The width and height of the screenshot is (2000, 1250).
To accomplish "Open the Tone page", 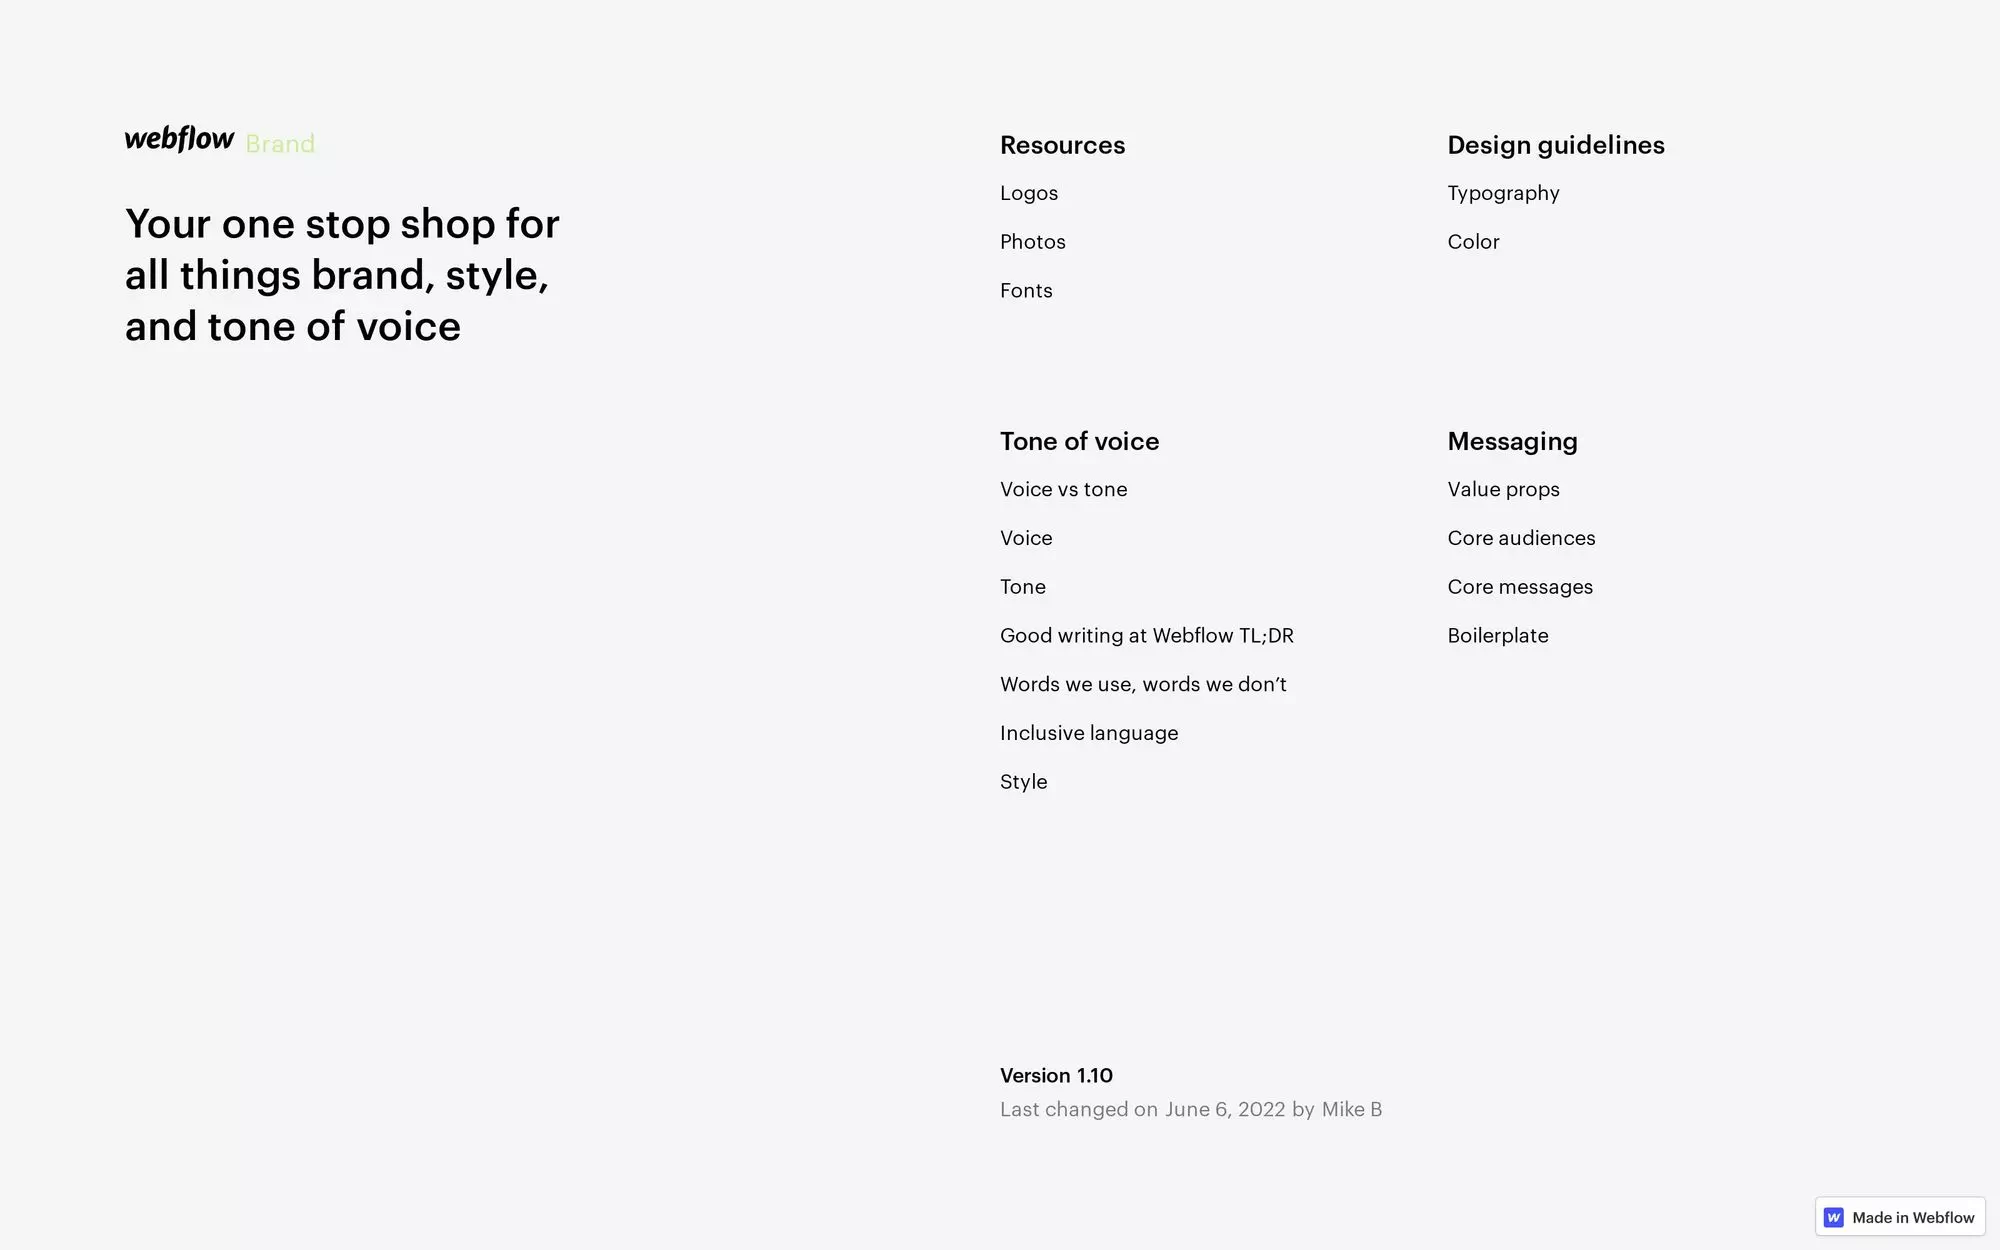I will click(x=1022, y=586).
